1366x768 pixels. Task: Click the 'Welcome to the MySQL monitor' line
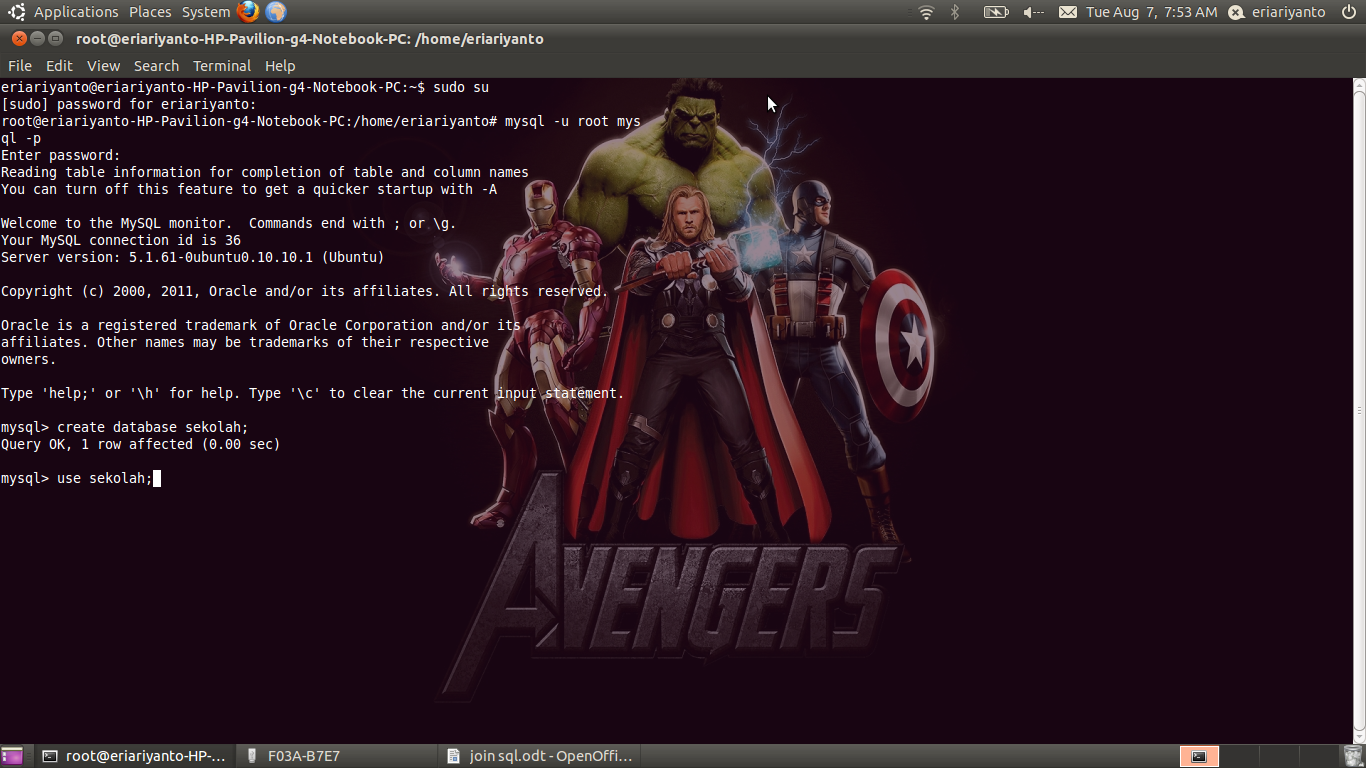229,223
